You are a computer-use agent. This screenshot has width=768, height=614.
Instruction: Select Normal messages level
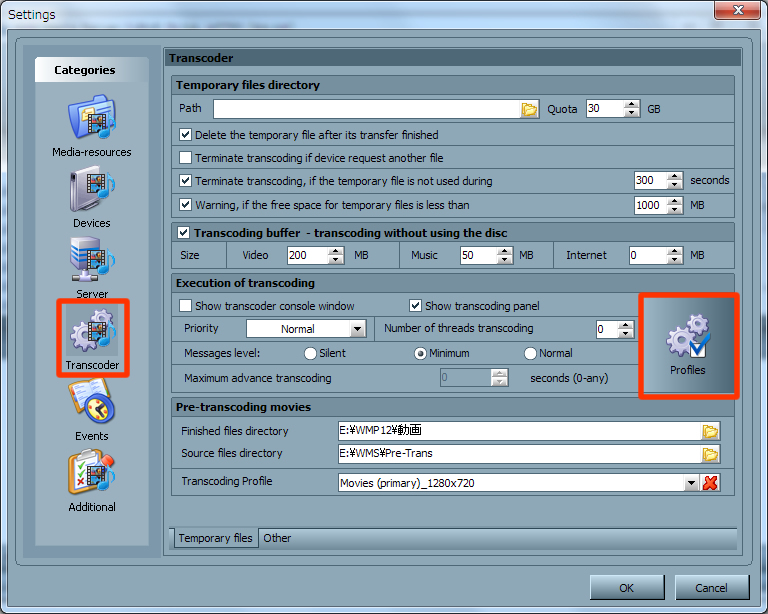[x=530, y=354]
